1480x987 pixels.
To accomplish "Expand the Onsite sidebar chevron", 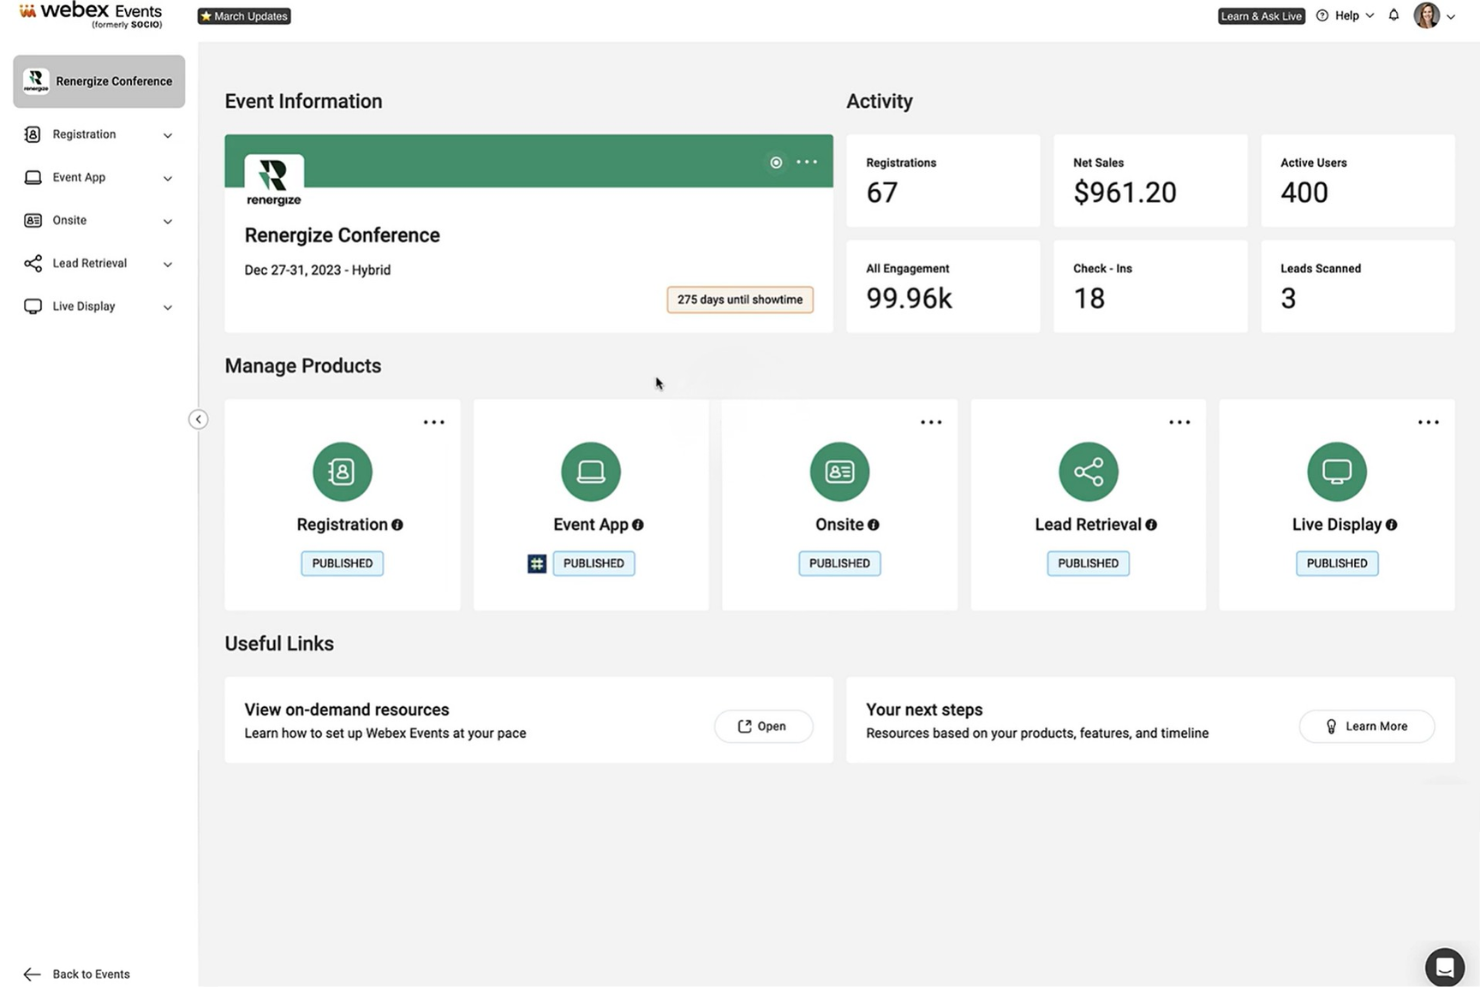I will click(x=167, y=221).
